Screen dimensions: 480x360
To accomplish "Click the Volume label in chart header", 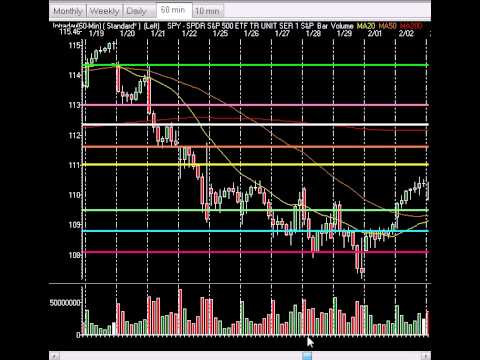I will coord(342,26).
